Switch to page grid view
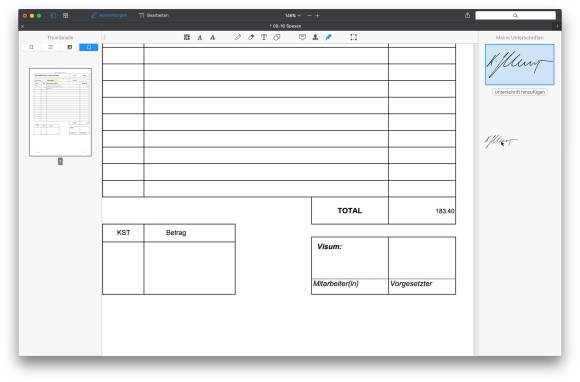The height and width of the screenshot is (382, 580). pos(65,16)
